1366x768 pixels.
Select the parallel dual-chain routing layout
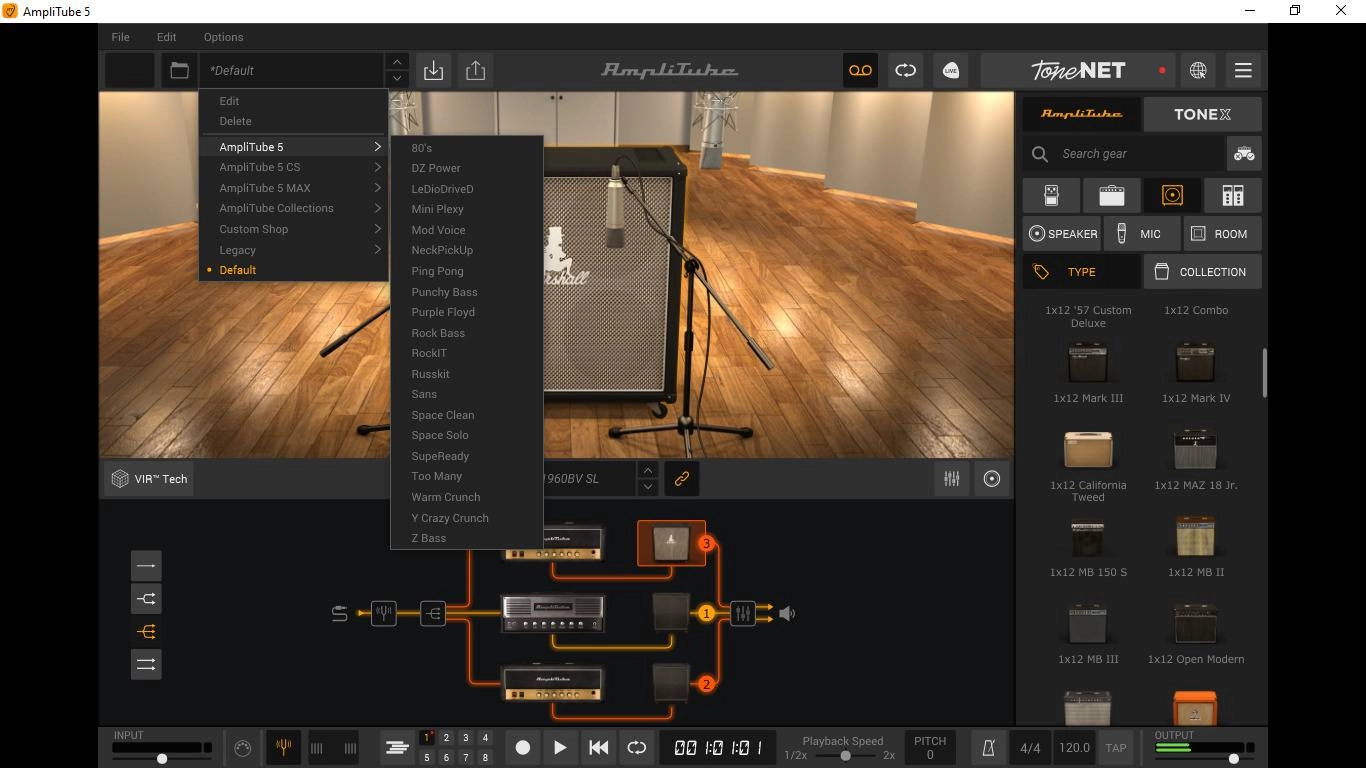146,665
